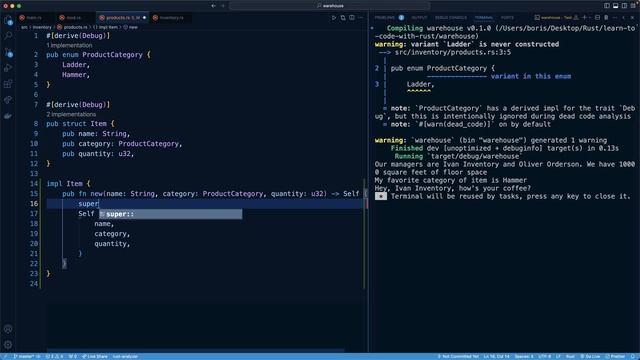Image resolution: width=640 pixels, height=360 pixels.
Task: Open the Manage gear menu
Action: [8, 345]
